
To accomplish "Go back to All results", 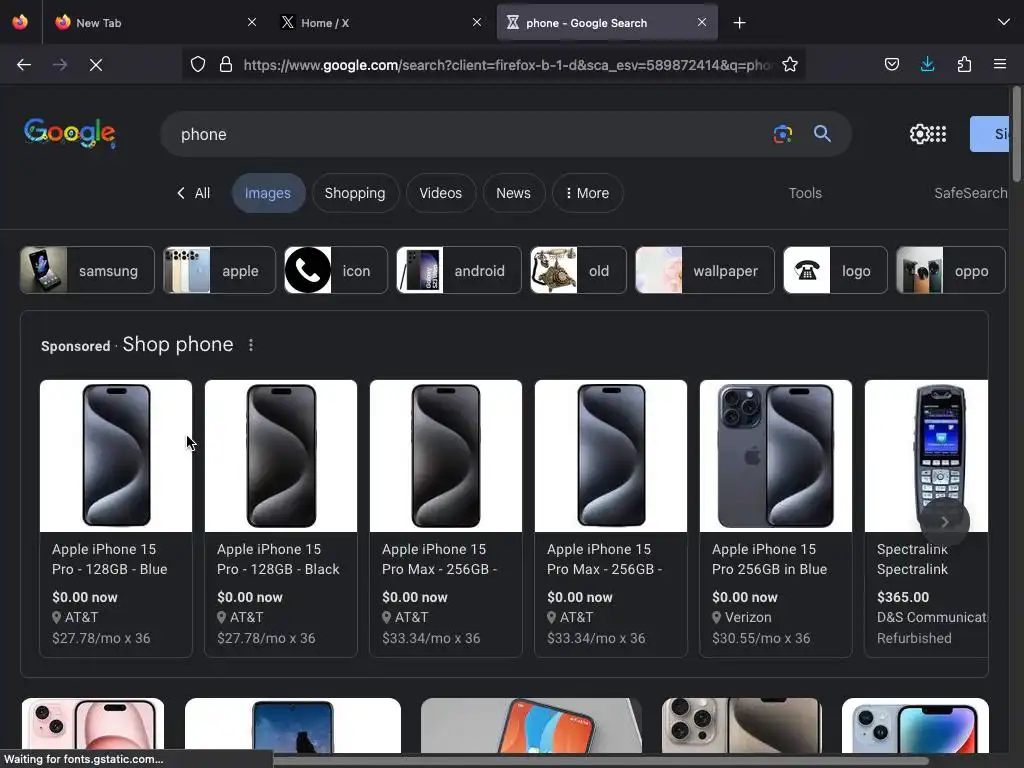I will coord(193,193).
